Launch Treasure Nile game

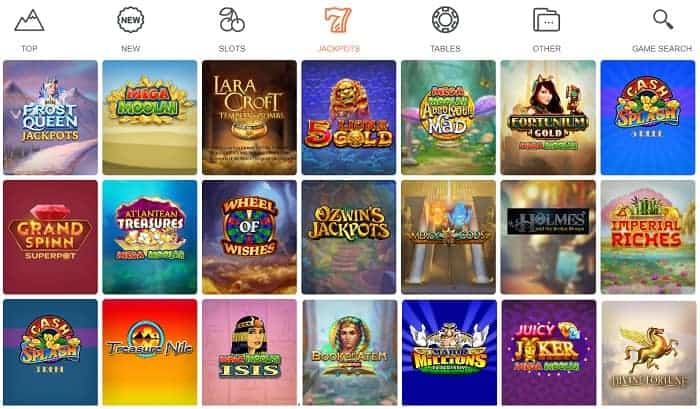point(150,352)
